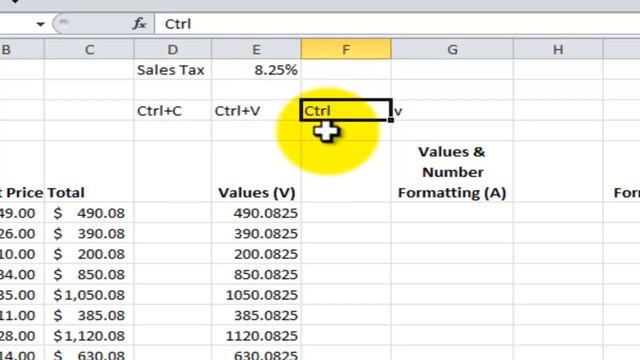640x360 pixels.
Task: Select column H header
Action: pyautogui.click(x=558, y=49)
